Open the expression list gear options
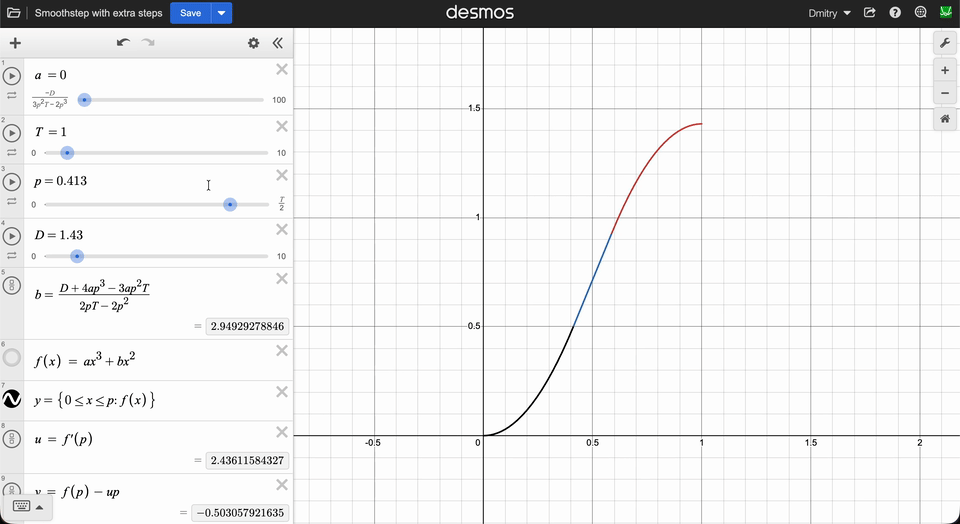The width and height of the screenshot is (960, 524). click(x=253, y=43)
